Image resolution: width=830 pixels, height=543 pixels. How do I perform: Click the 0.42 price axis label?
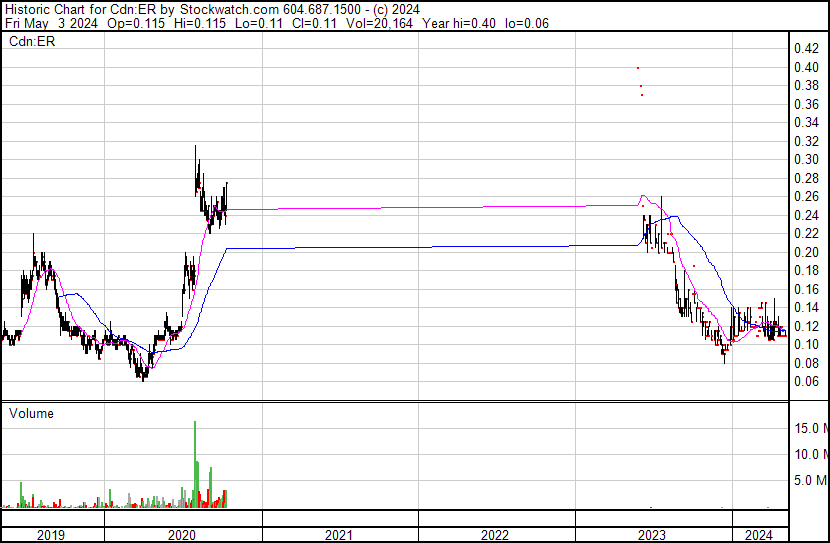806,49
